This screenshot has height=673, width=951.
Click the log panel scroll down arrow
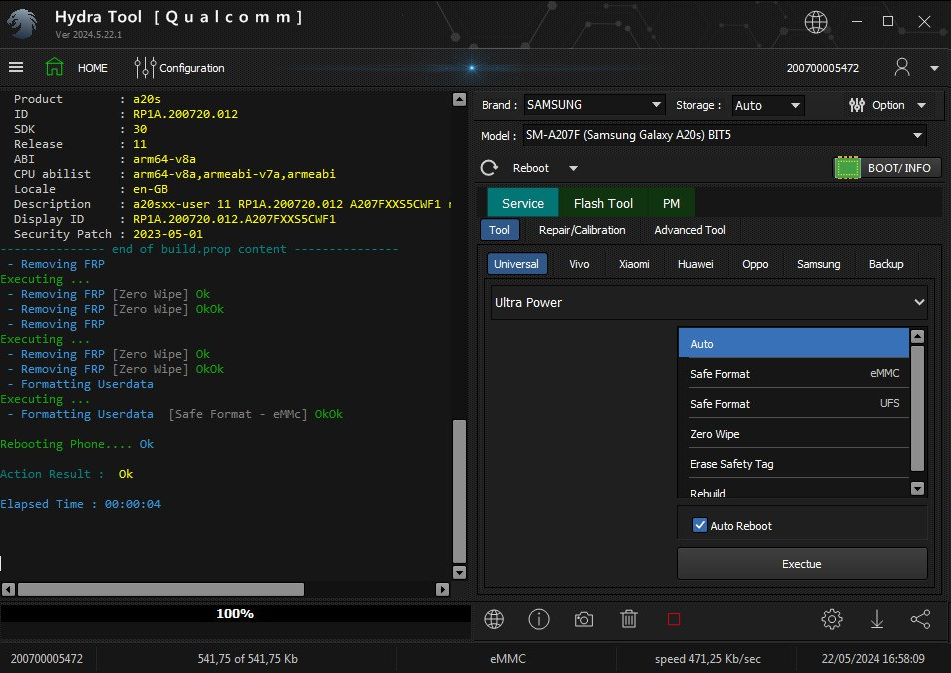[x=459, y=572]
